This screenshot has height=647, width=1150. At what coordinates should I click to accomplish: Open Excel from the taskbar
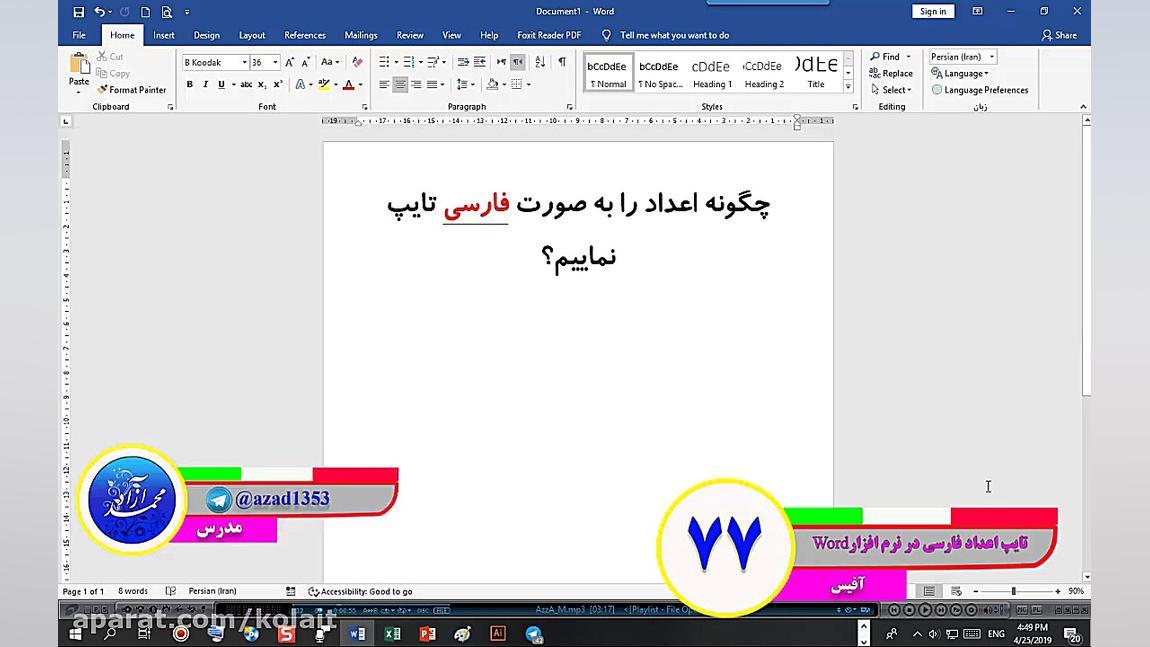point(391,633)
